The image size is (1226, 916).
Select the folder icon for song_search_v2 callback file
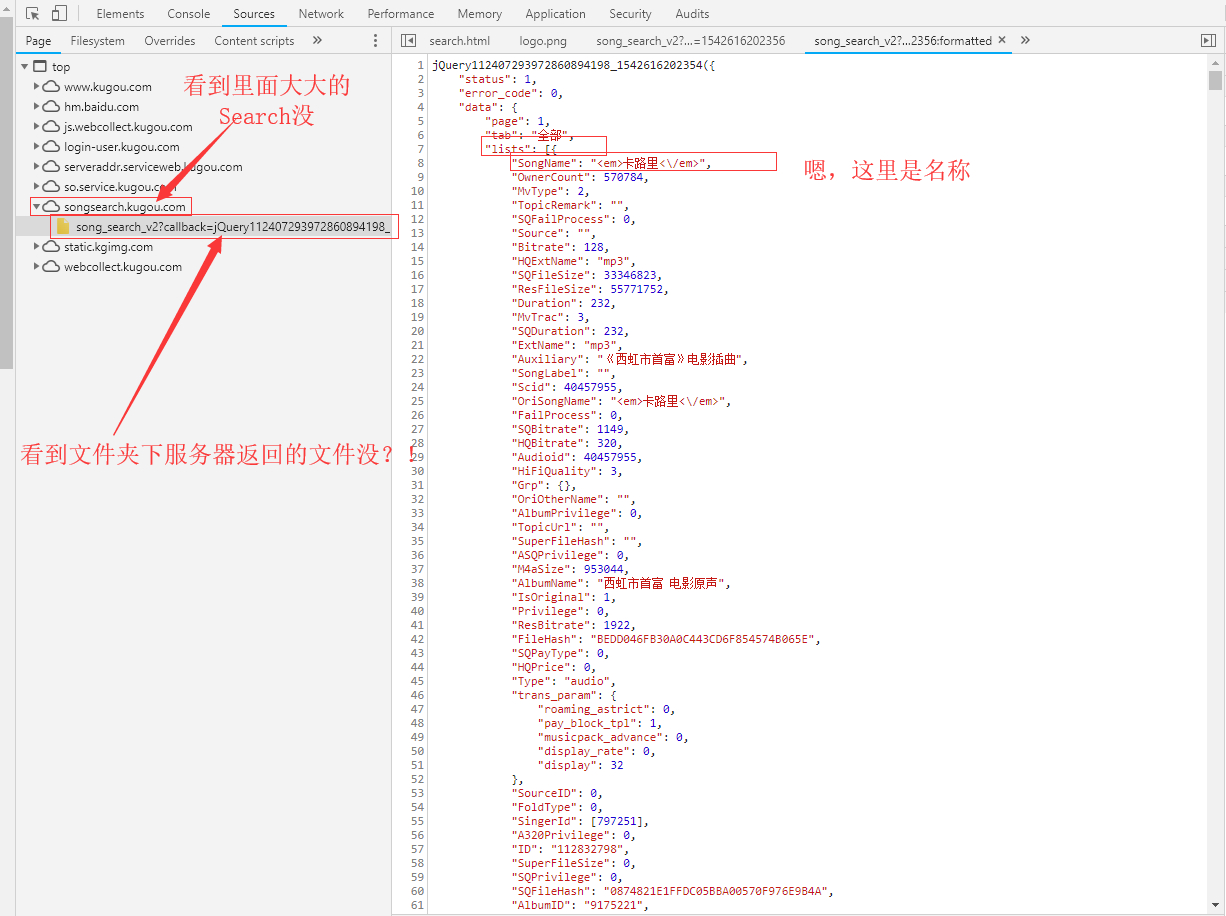(x=64, y=227)
